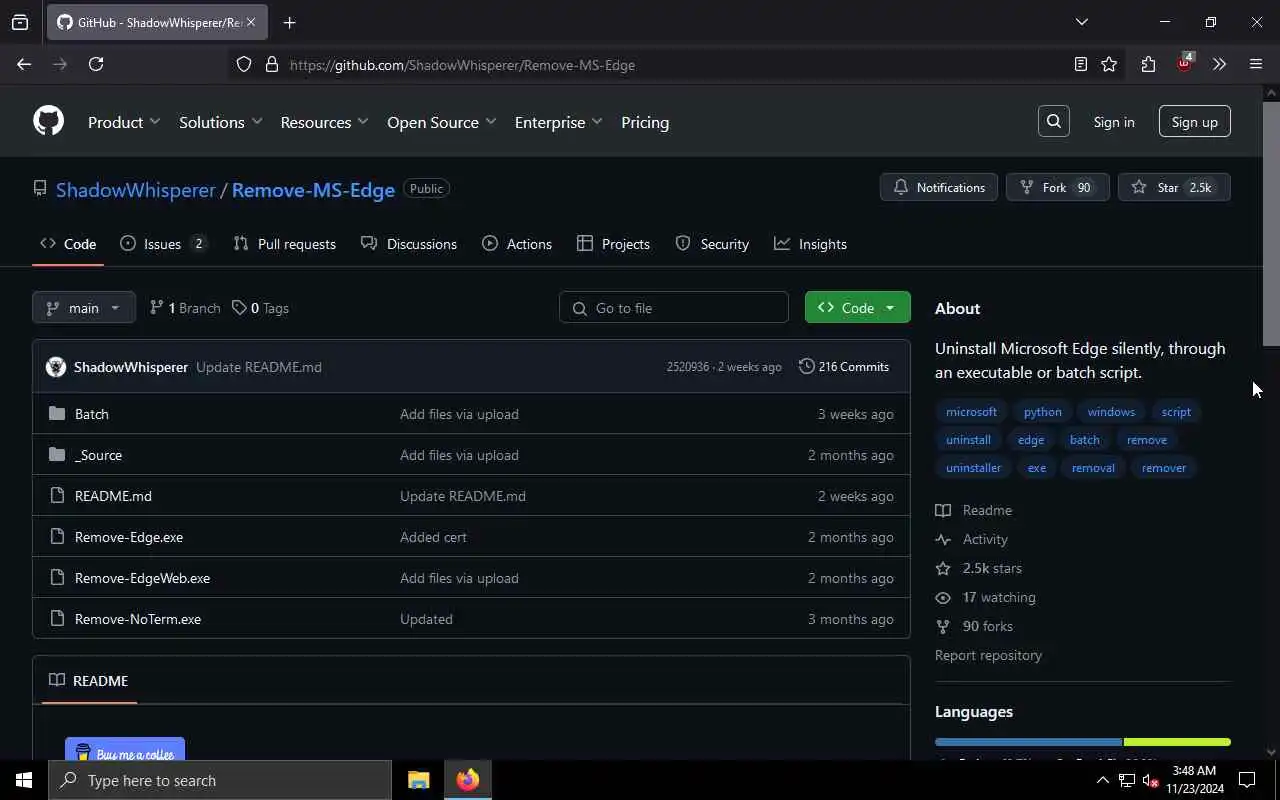Viewport: 1280px width, 800px height.
Task: Click the network tray icon
Action: point(1126,780)
